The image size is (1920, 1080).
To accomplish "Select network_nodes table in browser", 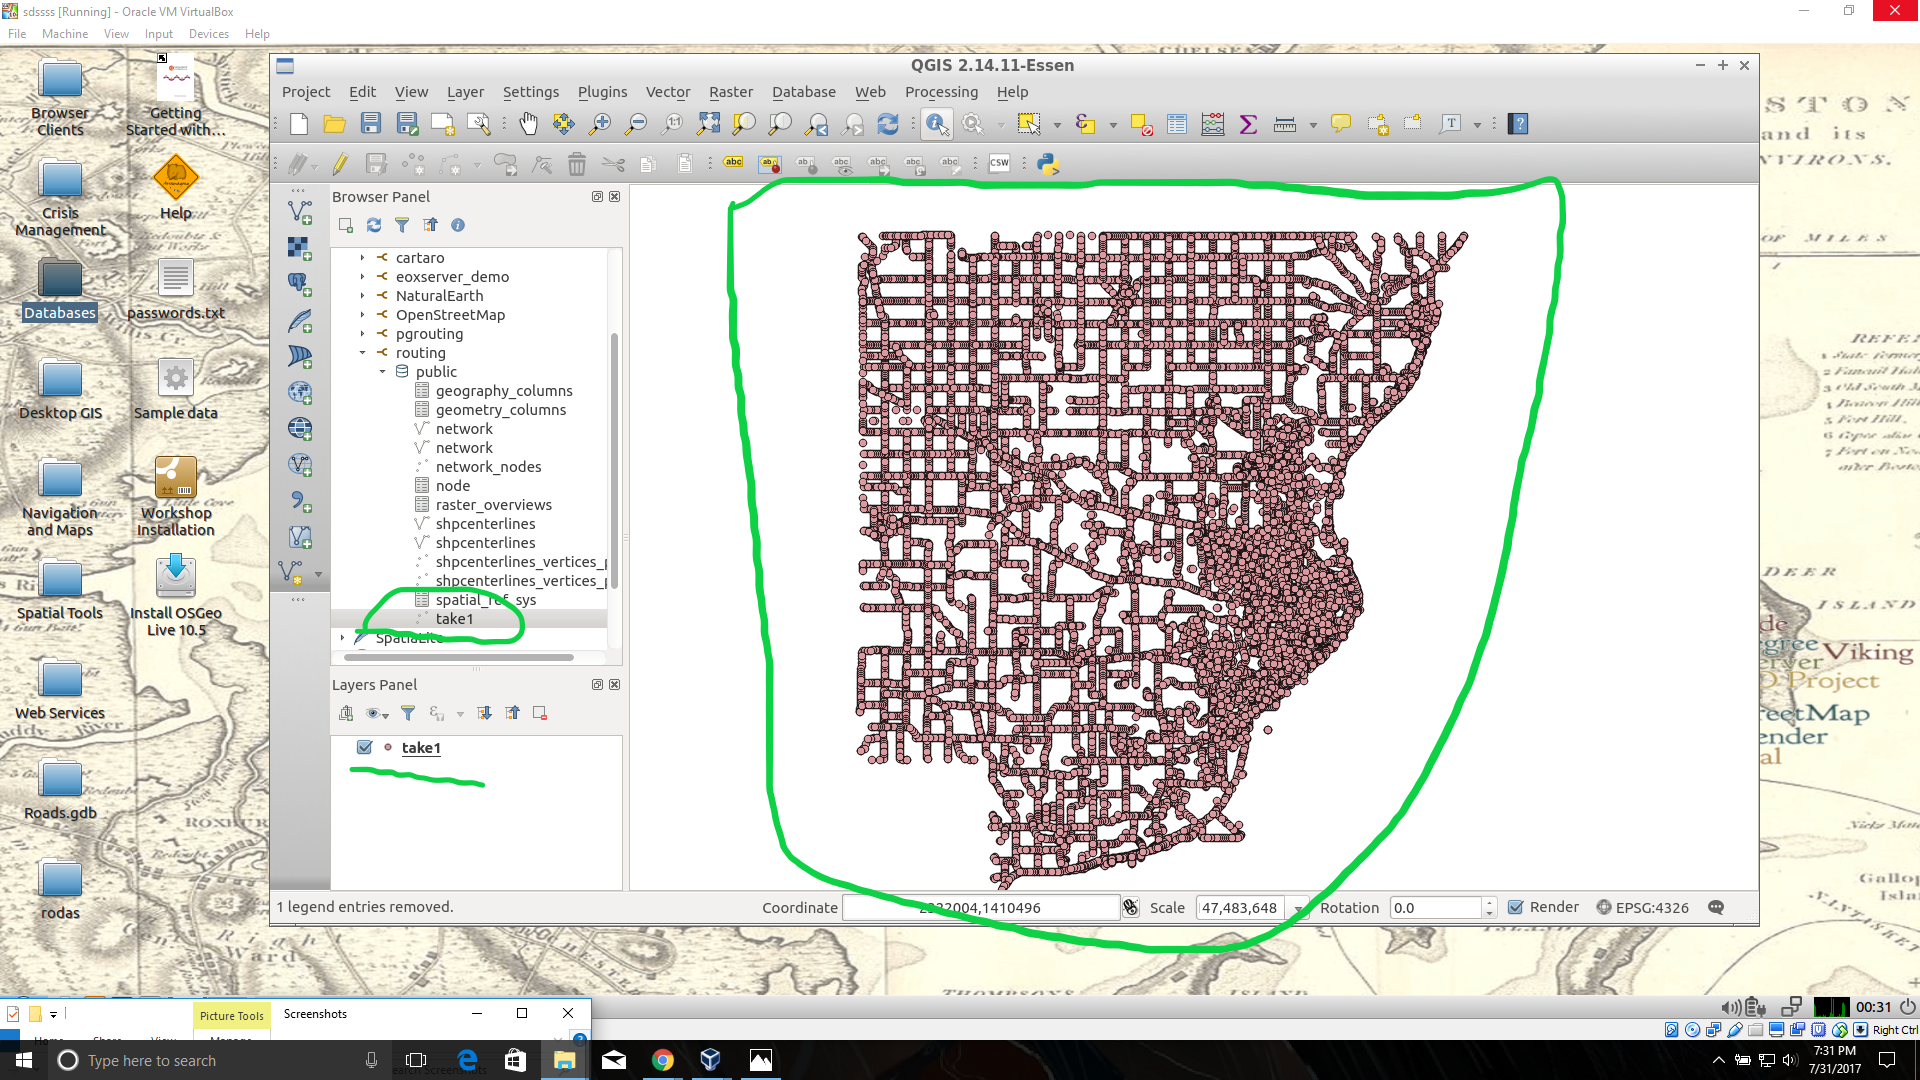I will (488, 467).
